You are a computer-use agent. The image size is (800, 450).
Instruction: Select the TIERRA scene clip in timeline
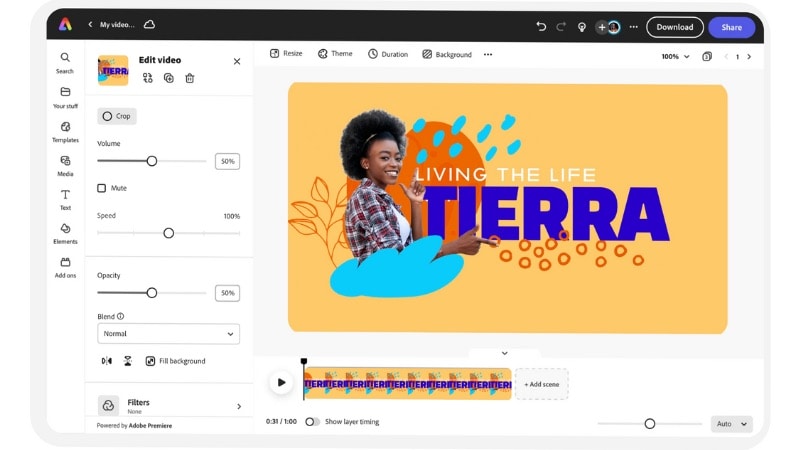coord(408,384)
